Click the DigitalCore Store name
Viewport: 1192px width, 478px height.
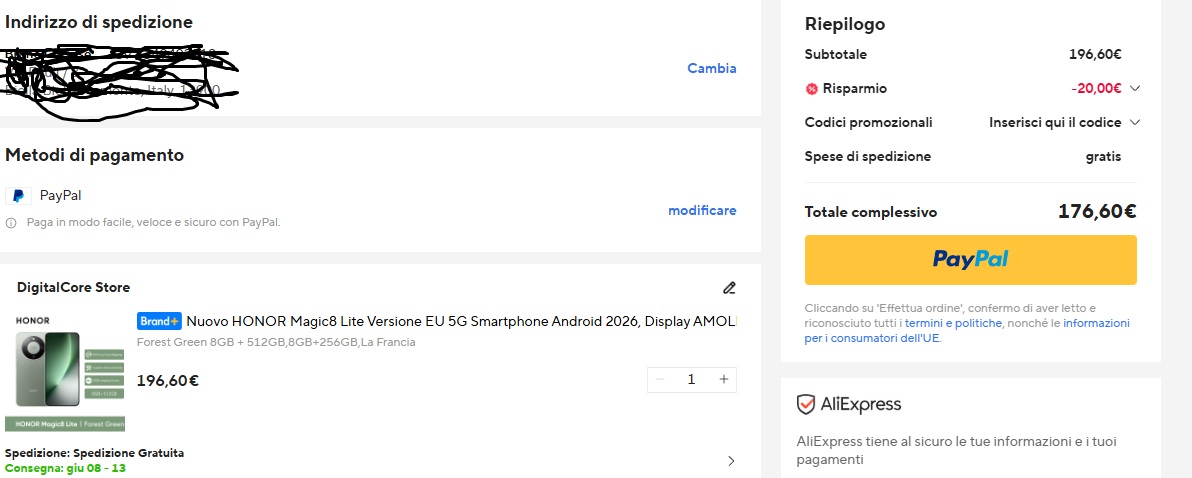74,287
